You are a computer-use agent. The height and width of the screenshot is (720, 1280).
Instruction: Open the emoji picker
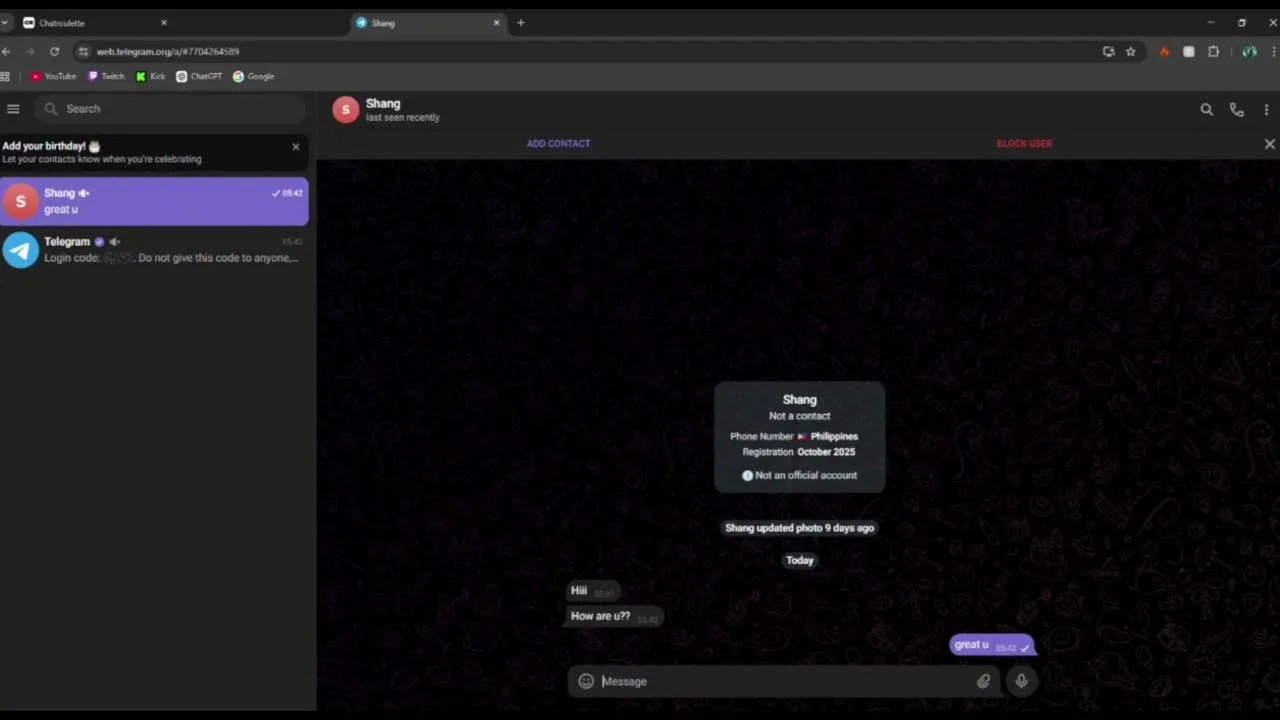586,681
